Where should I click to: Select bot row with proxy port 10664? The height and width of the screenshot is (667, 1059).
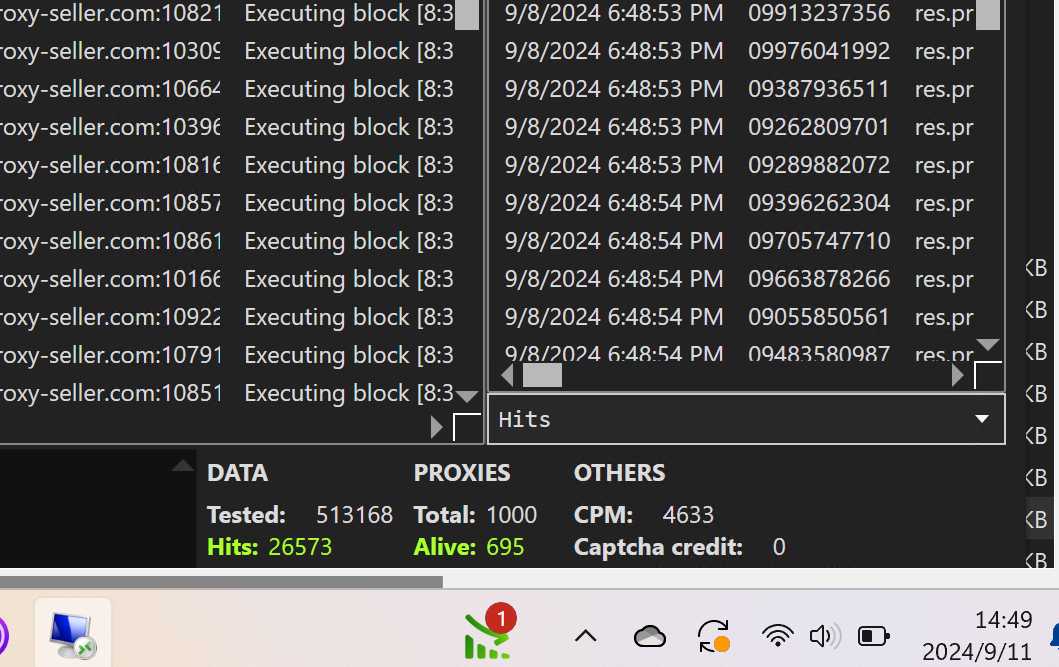point(227,88)
